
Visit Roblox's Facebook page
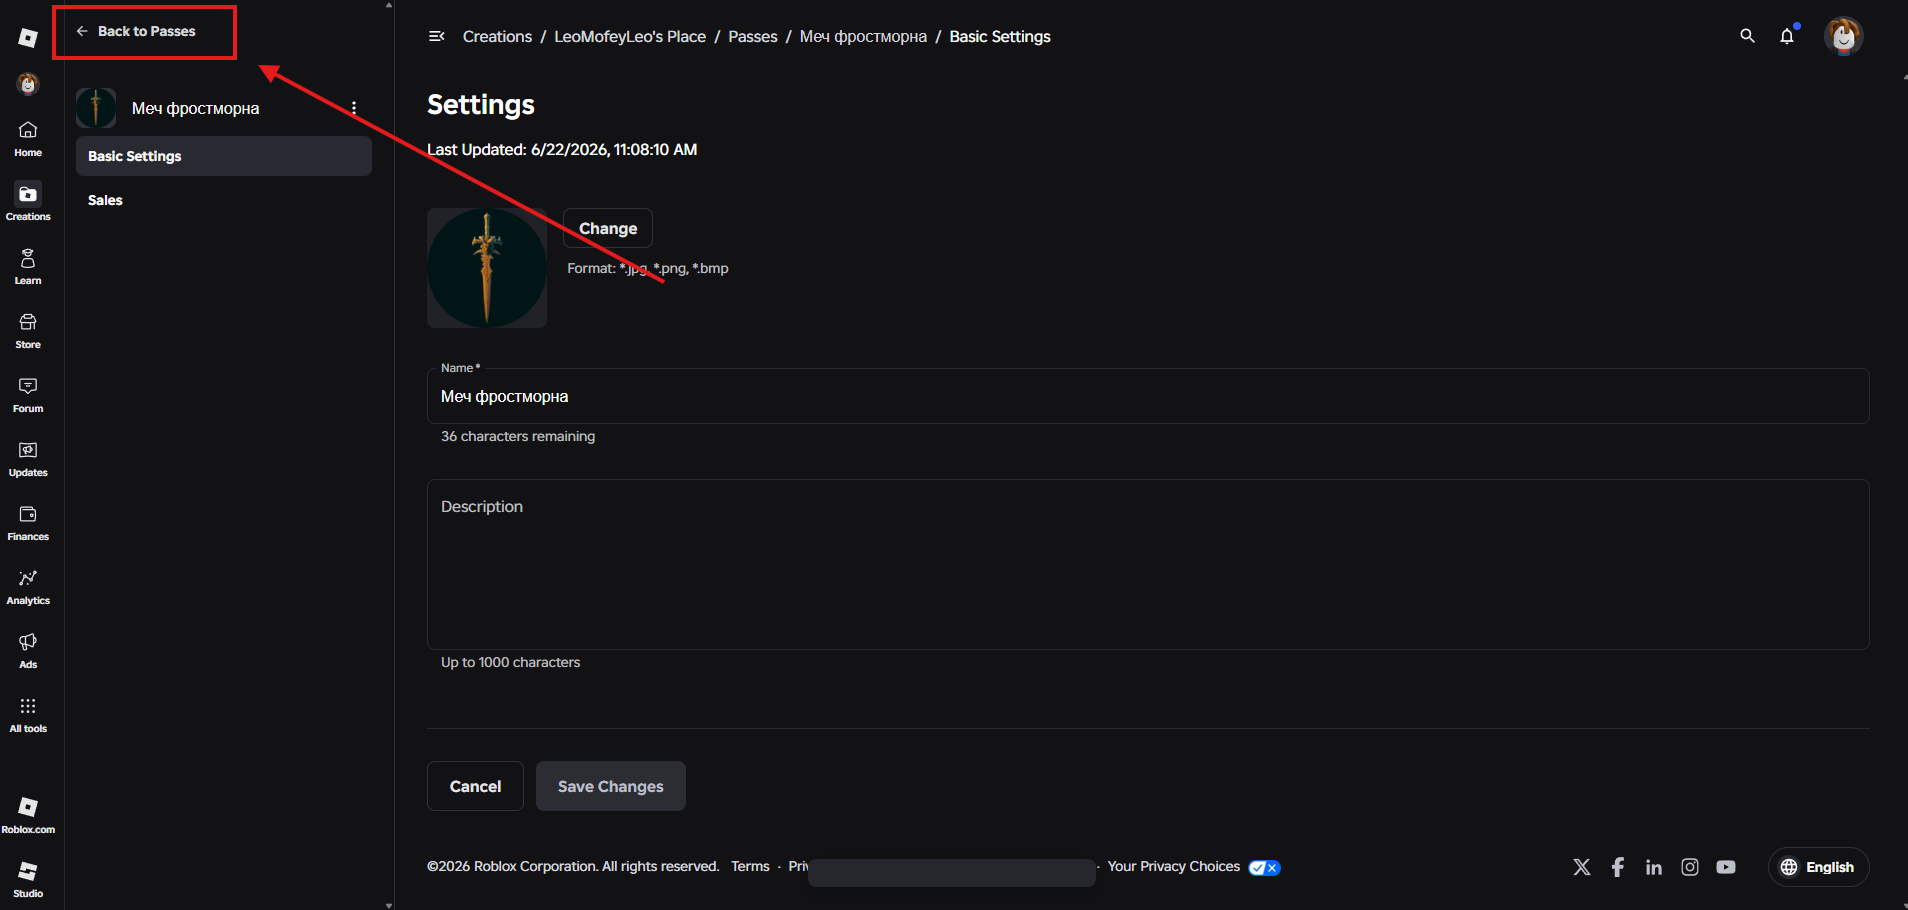[1618, 867]
